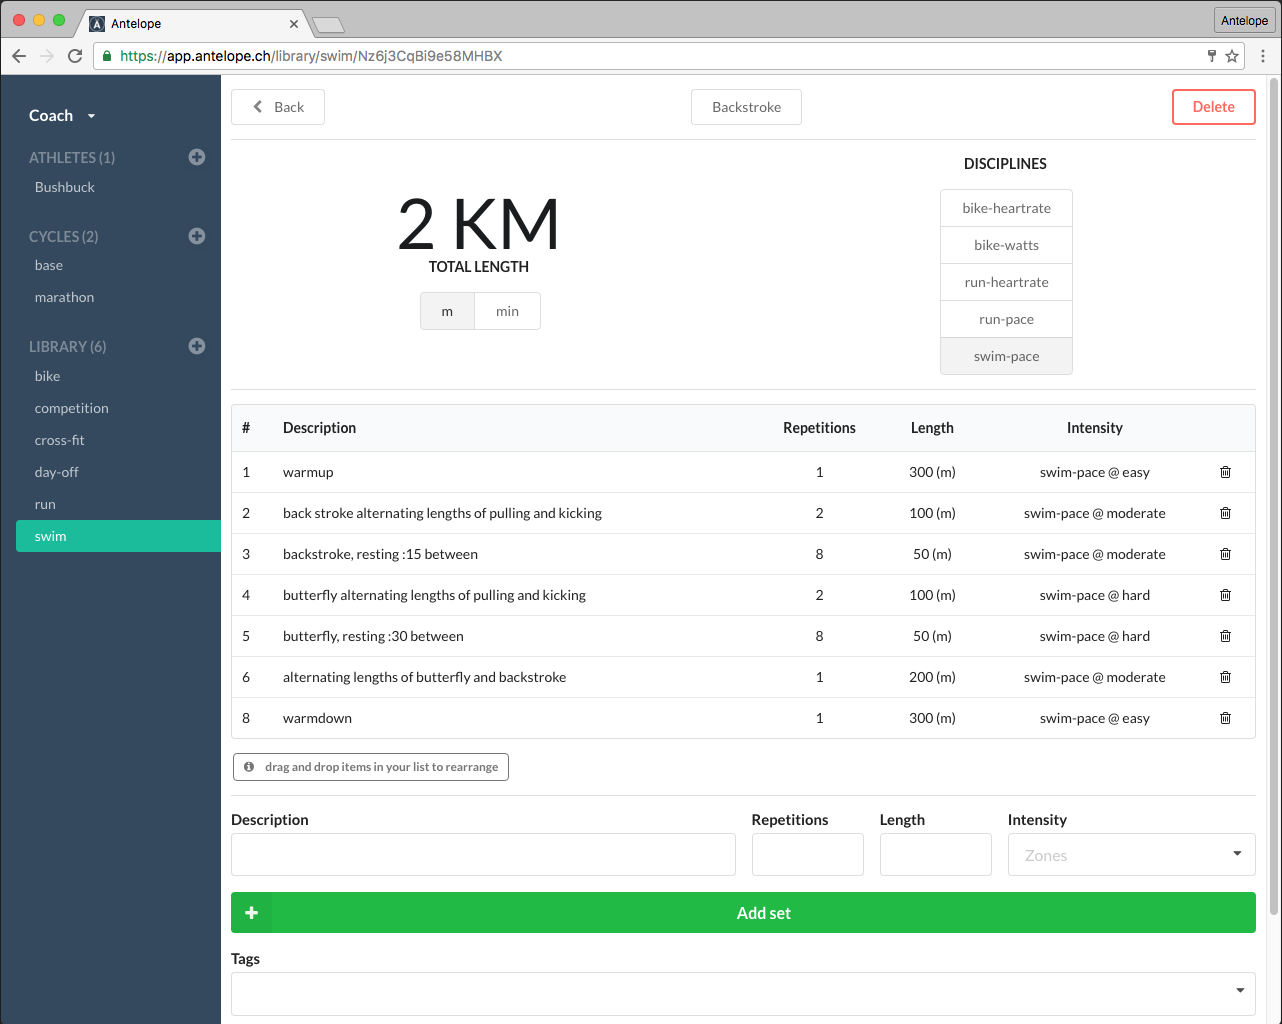Screen dimensions: 1282x1024
Task: Switch total length unit to m
Action: 447,311
